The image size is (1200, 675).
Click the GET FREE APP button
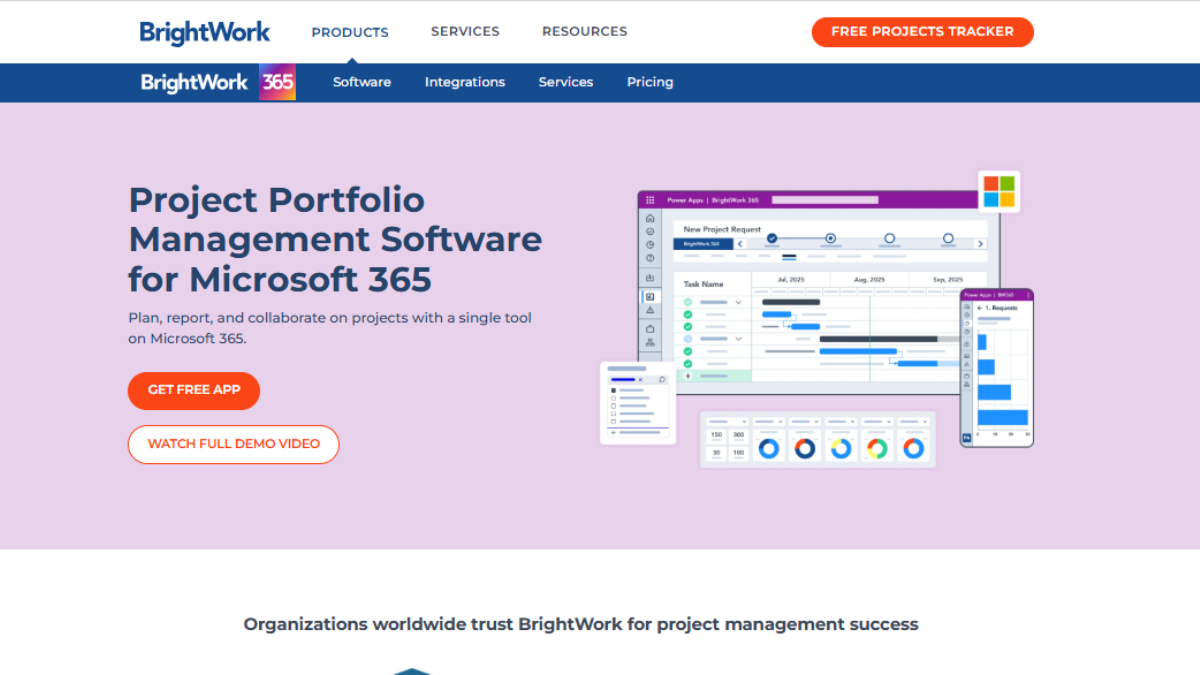pos(193,391)
